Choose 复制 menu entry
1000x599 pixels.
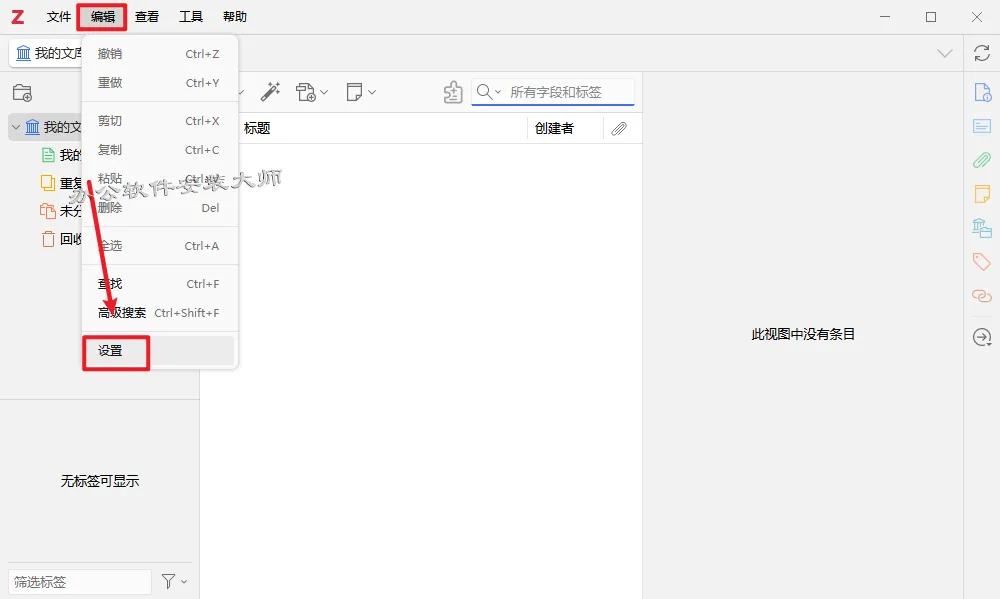coord(159,149)
